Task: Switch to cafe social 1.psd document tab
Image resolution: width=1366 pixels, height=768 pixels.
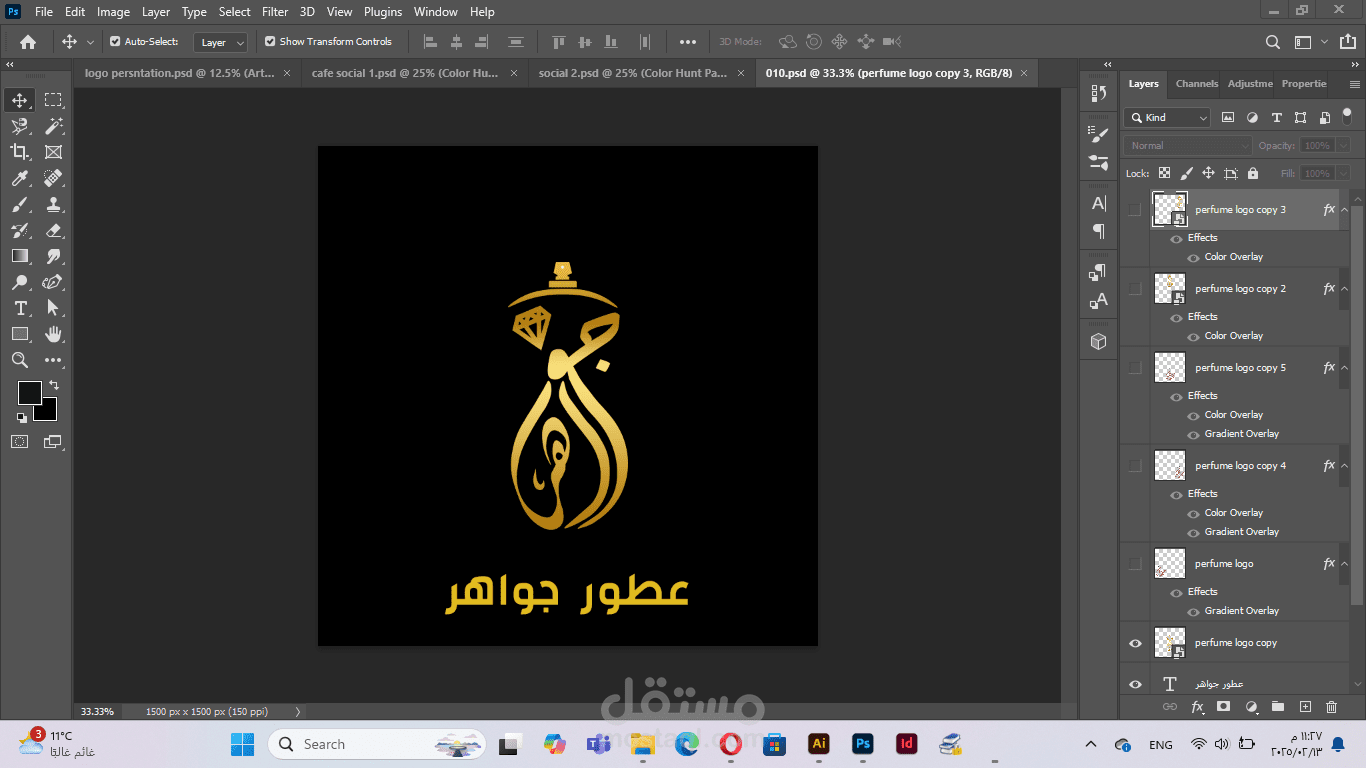Action: point(405,73)
